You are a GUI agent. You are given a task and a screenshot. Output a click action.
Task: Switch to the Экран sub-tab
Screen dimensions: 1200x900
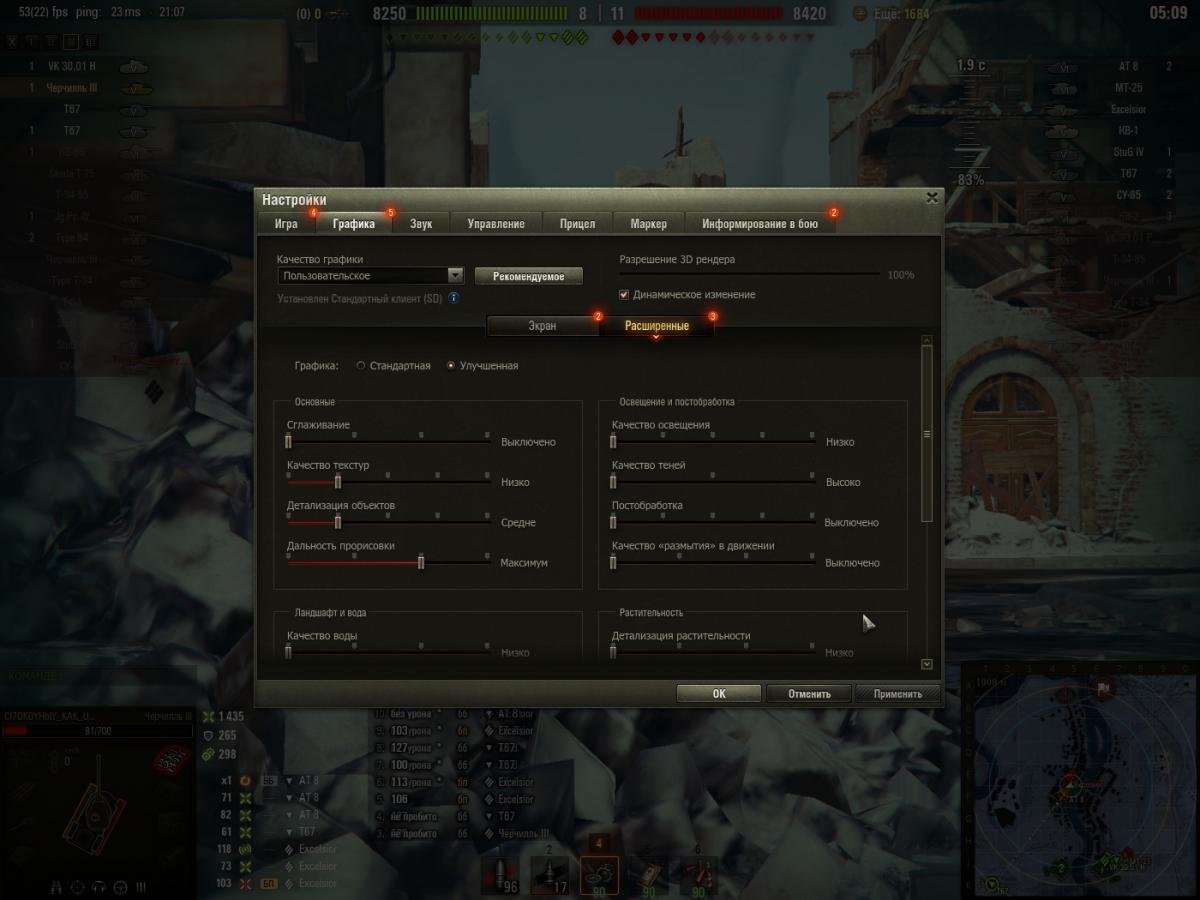tap(542, 326)
